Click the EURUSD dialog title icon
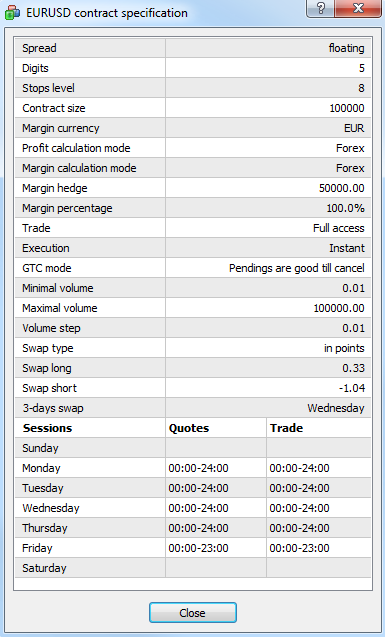 (x=12, y=13)
